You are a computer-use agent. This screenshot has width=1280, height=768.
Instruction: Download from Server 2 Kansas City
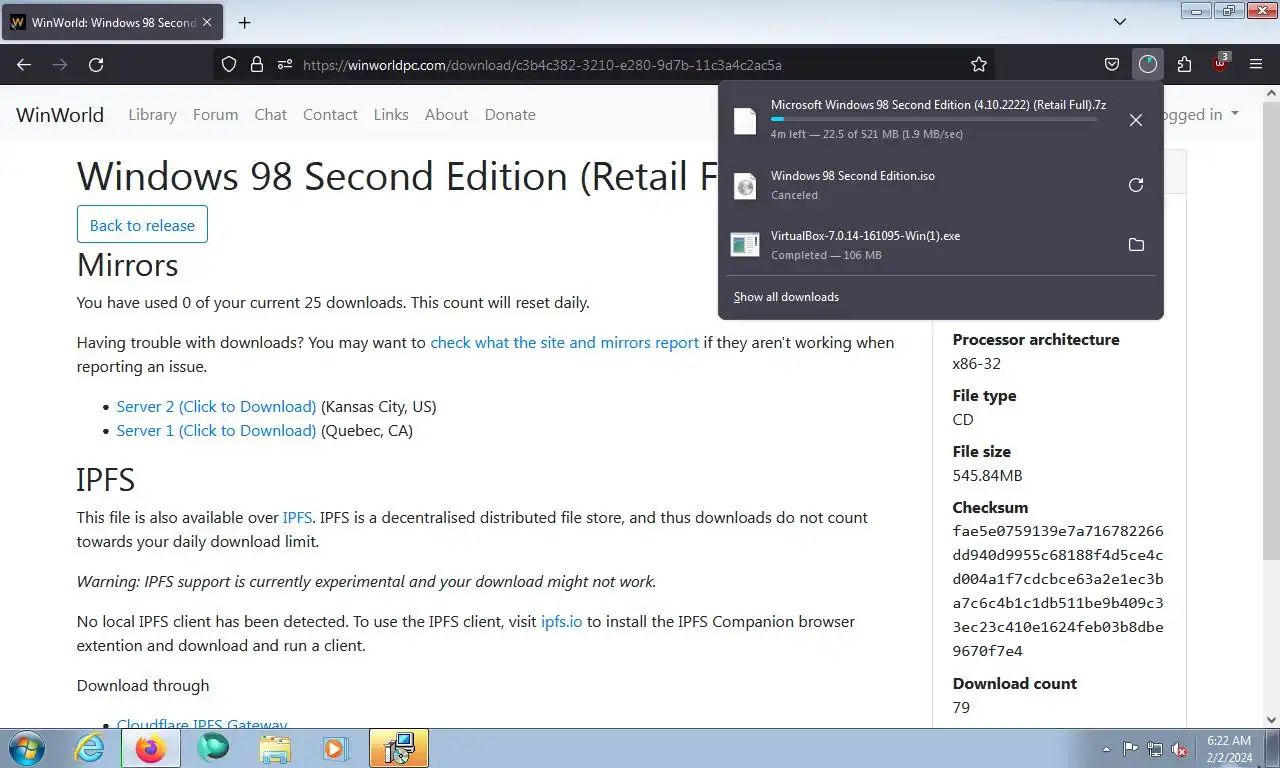pos(216,407)
